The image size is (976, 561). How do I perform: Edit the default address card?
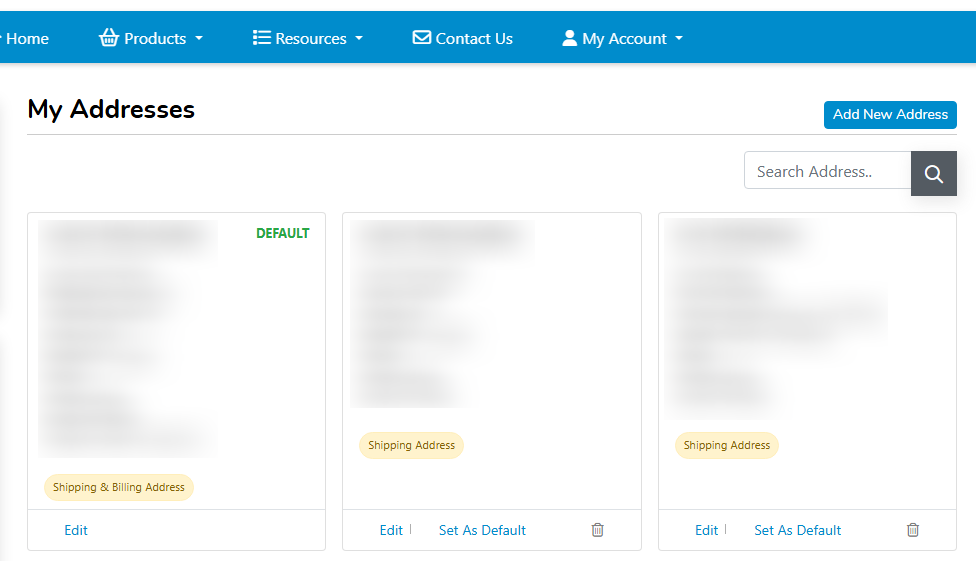click(x=76, y=530)
